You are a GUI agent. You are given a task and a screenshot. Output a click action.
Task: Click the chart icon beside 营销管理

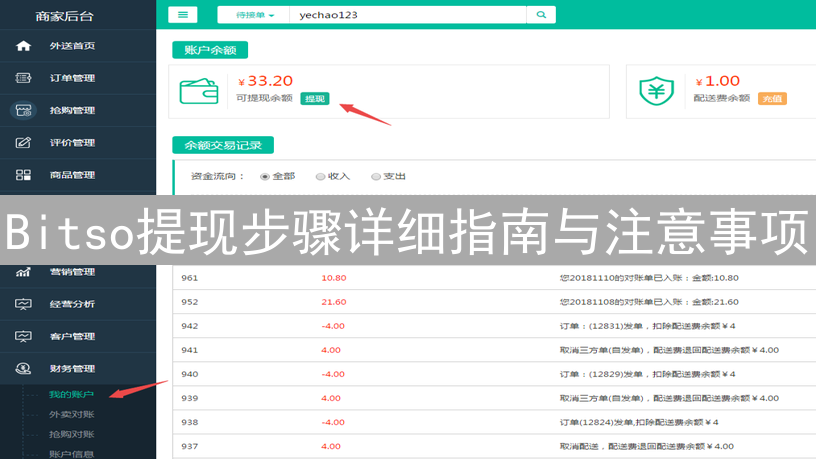(23, 272)
